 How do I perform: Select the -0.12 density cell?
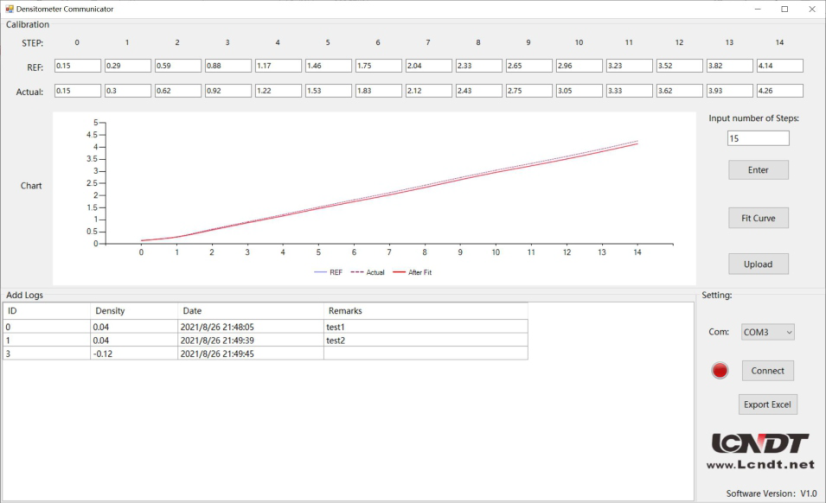[134, 353]
